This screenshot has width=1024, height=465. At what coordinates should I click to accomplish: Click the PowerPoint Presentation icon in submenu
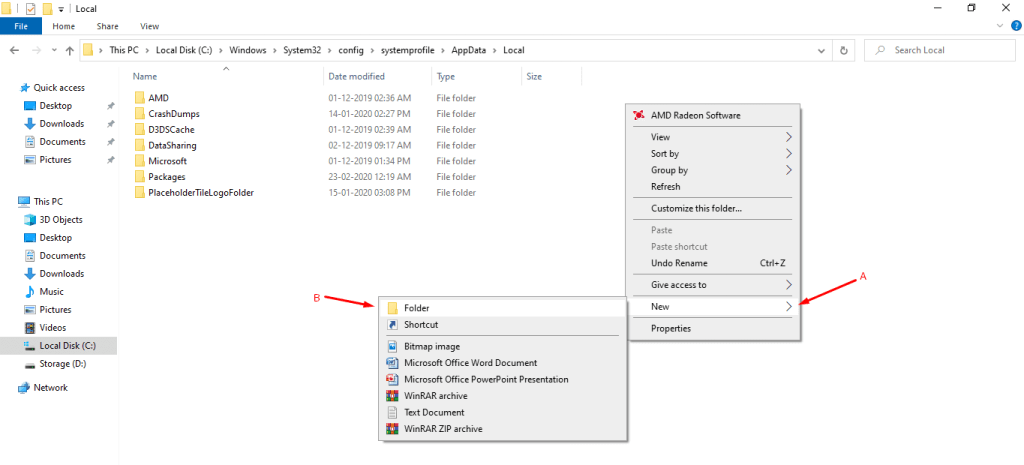[392, 379]
